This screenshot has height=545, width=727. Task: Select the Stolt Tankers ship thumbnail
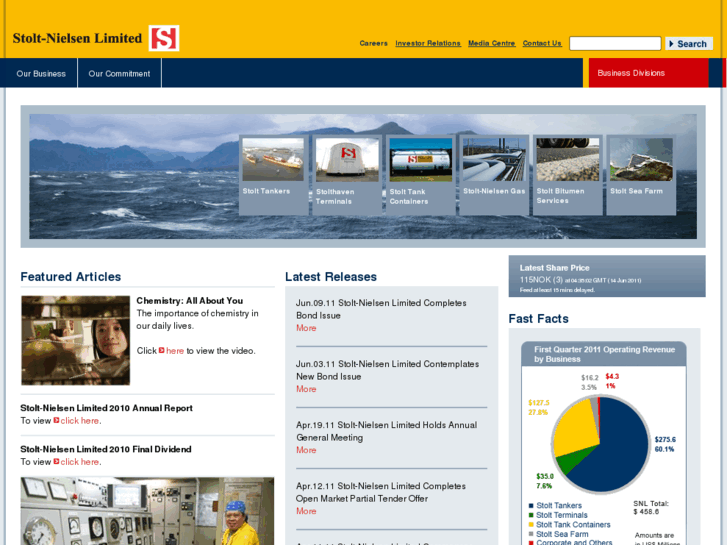coord(273,159)
